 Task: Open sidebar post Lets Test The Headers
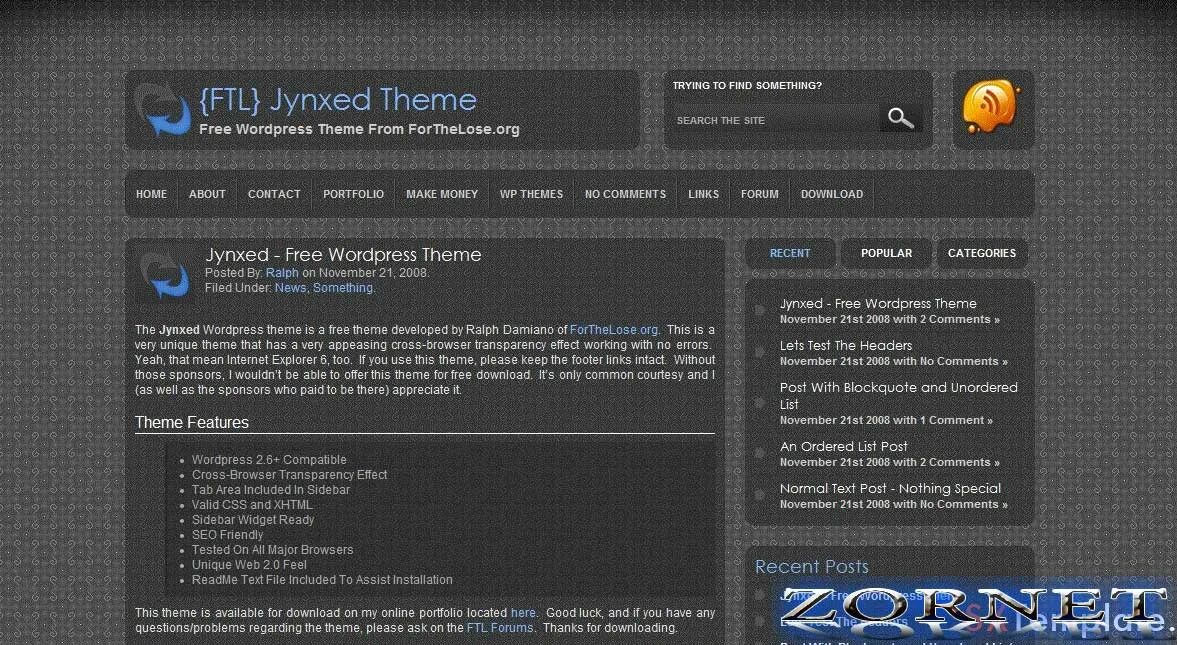tap(846, 345)
